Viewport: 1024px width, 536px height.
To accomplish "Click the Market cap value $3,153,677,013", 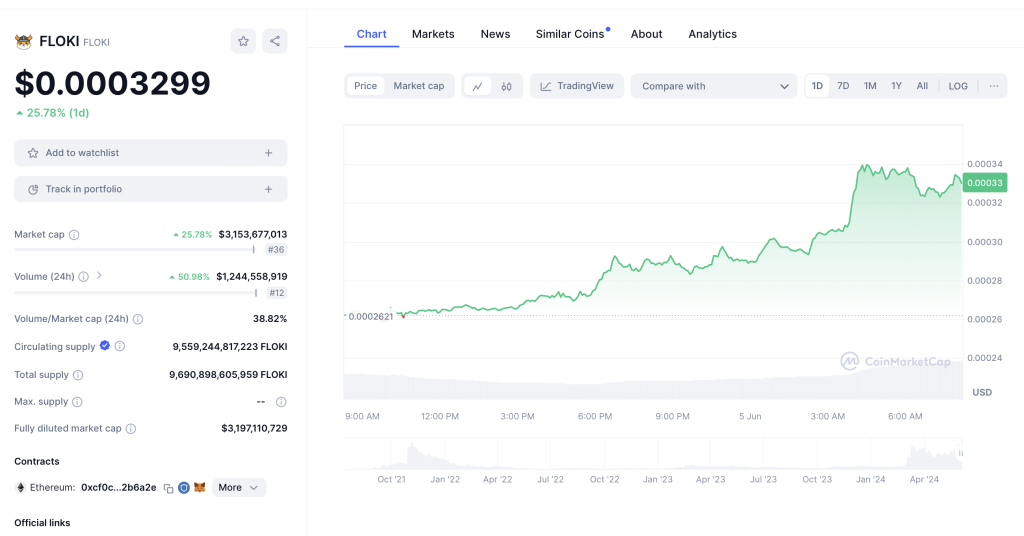I will click(x=253, y=234).
